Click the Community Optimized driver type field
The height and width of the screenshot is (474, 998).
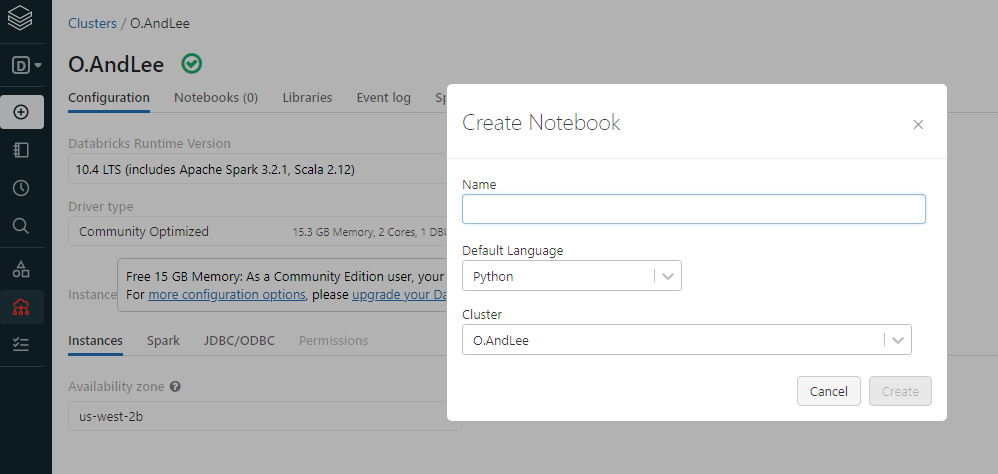pos(258,231)
